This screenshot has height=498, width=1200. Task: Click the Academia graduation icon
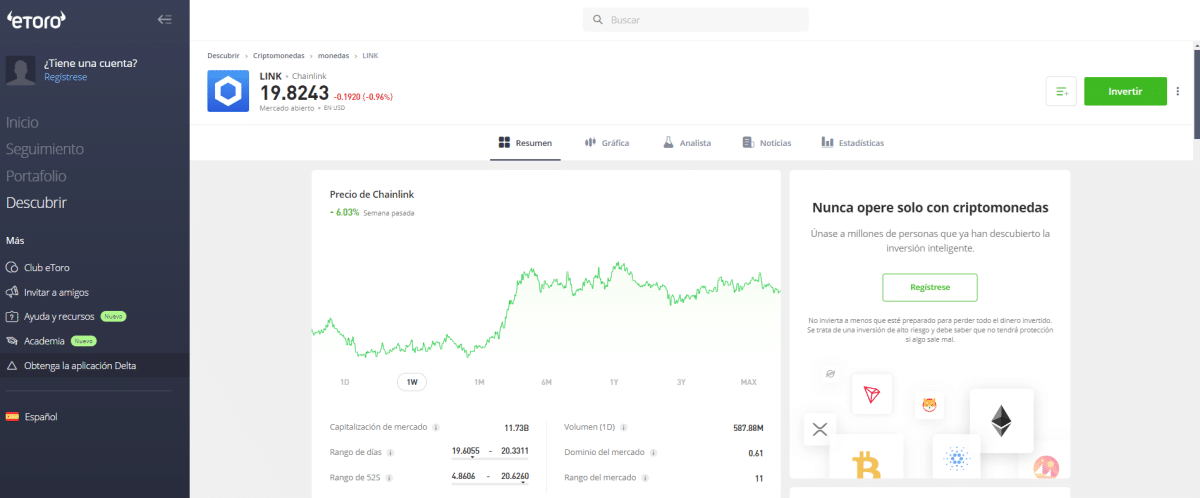point(12,341)
